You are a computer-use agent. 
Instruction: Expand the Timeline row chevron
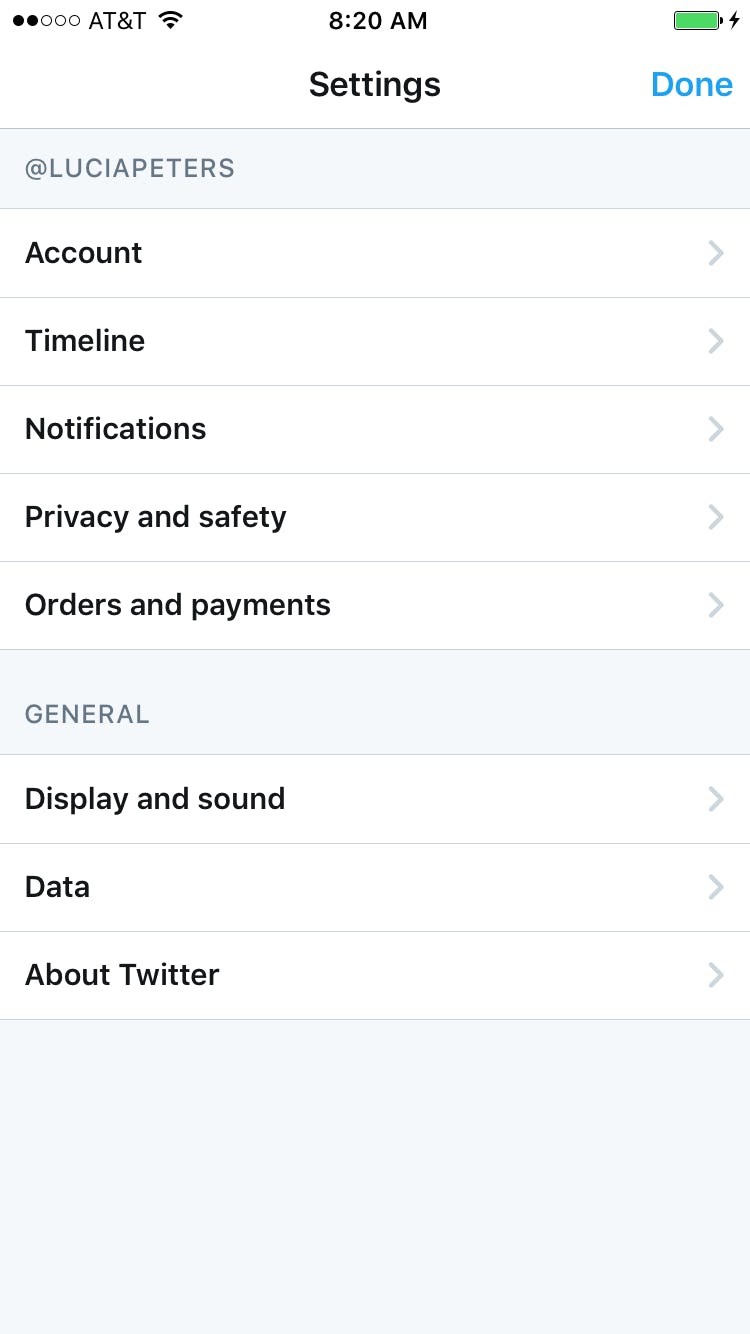(716, 341)
